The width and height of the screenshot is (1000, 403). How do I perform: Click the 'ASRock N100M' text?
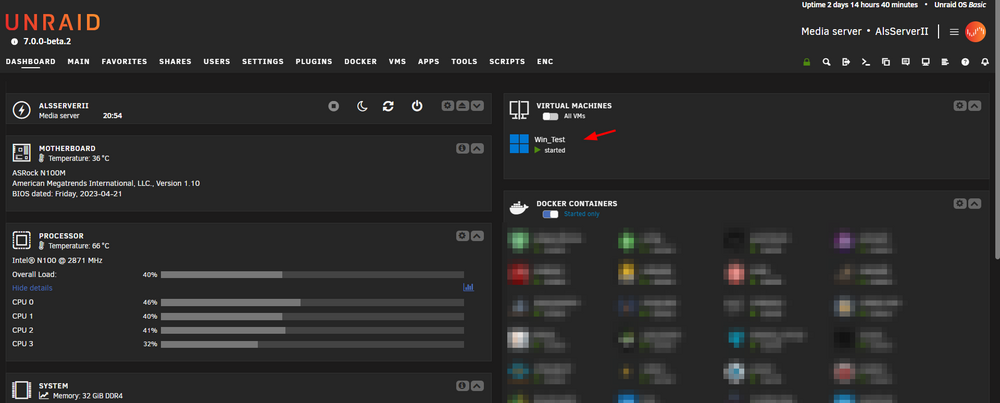(38, 173)
